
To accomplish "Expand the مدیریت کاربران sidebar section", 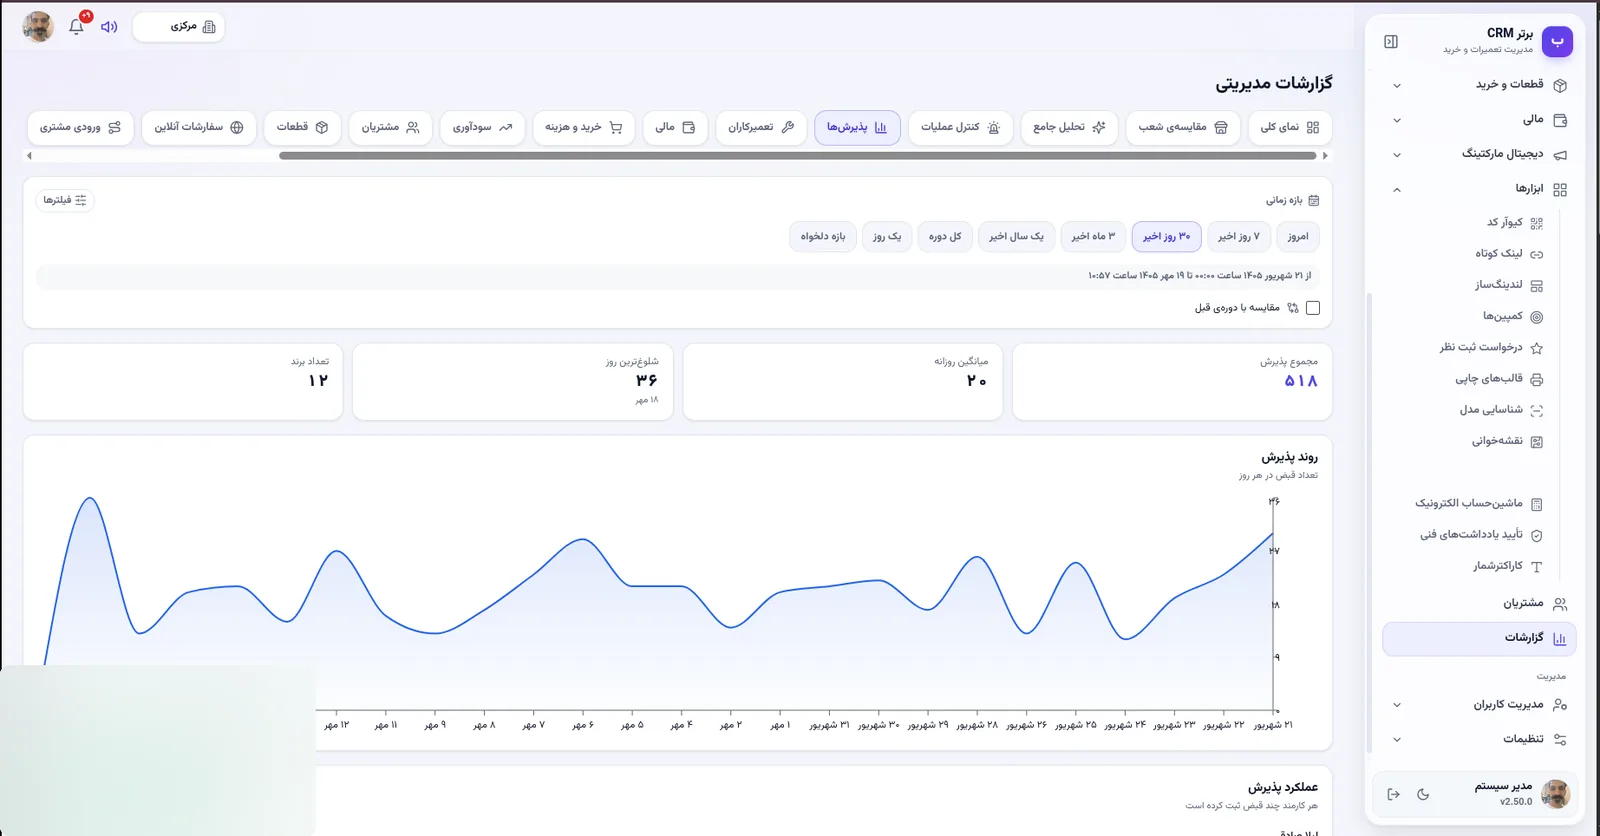I will 1479,705.
